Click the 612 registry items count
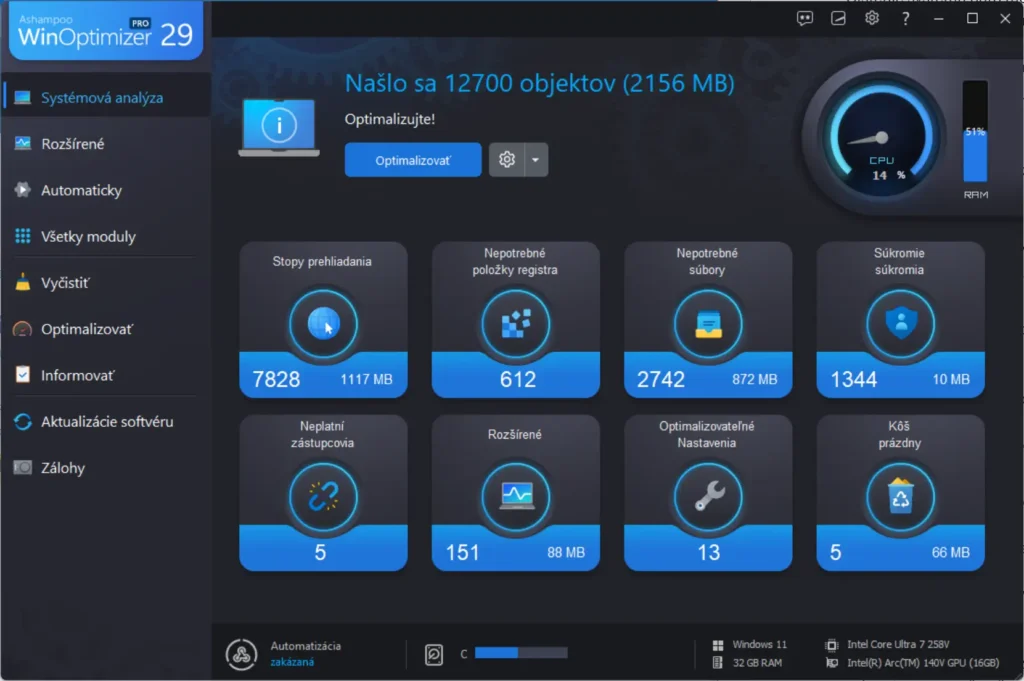This screenshot has width=1024, height=681. tap(518, 379)
